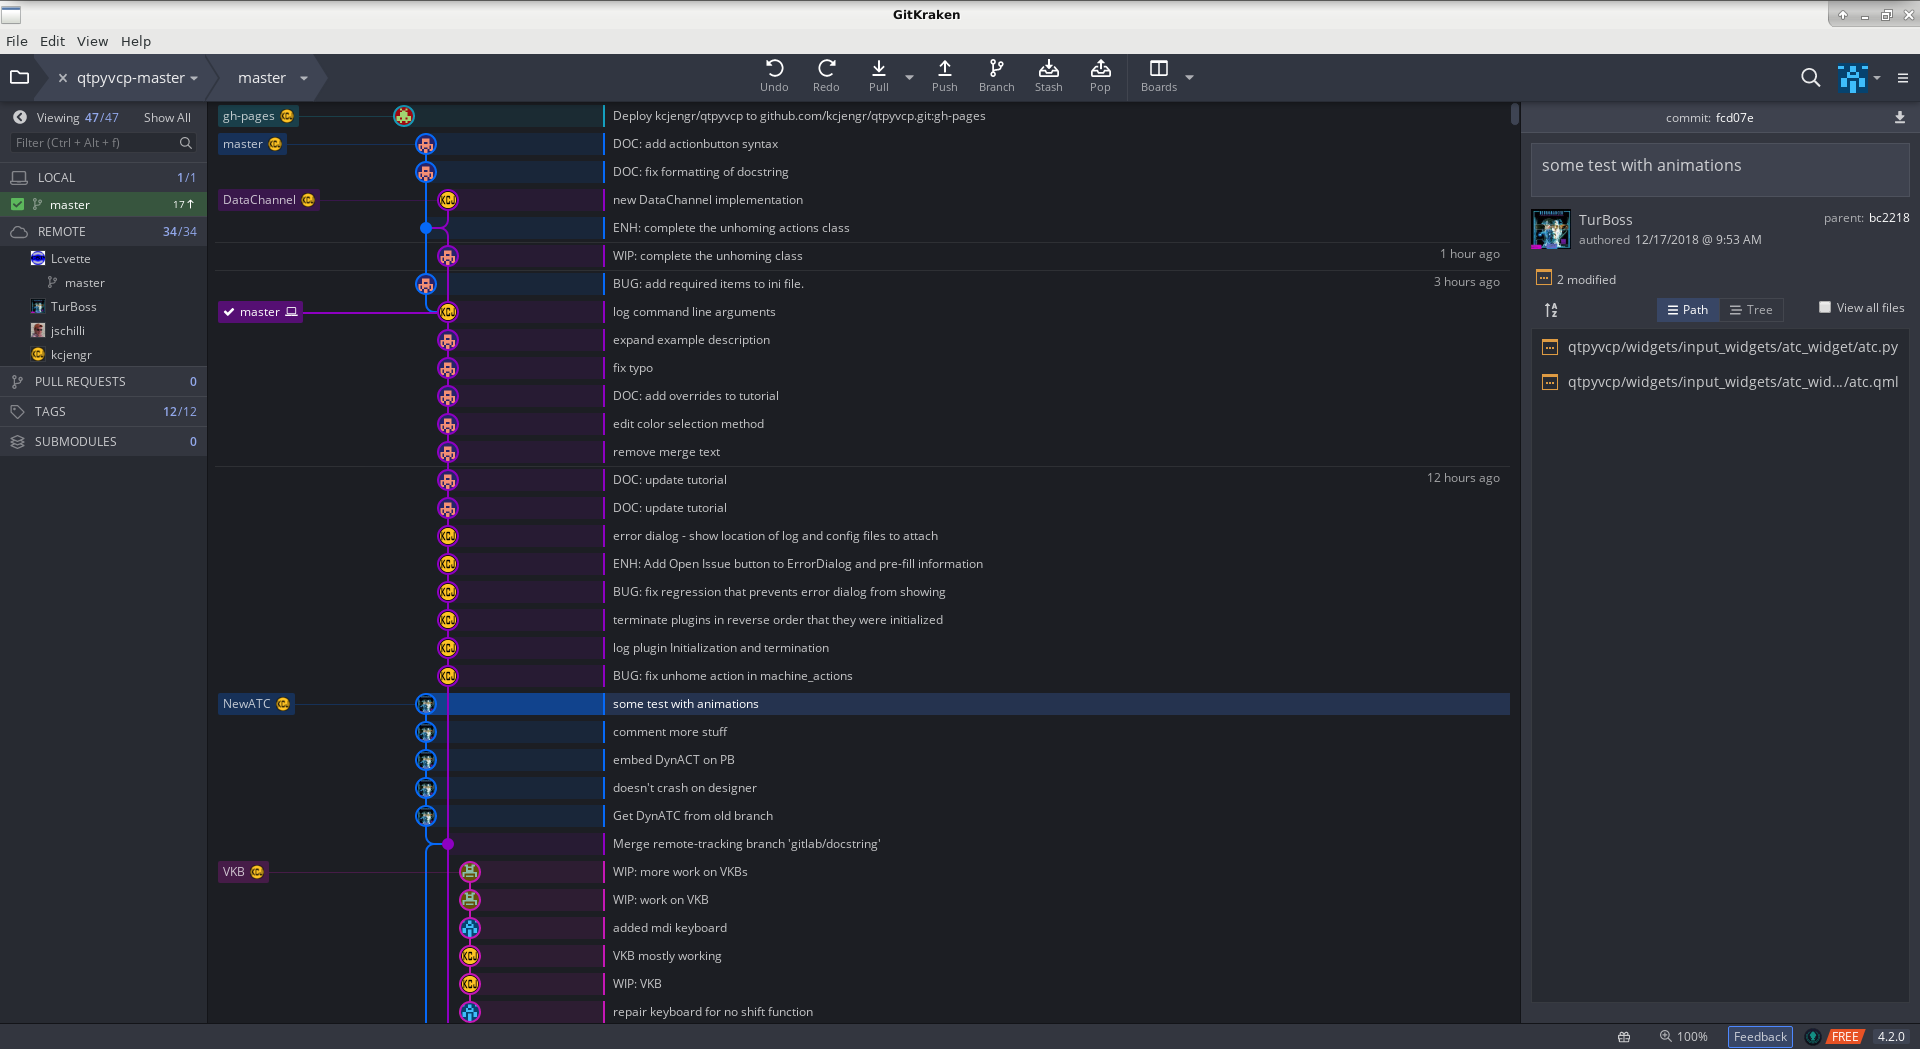The width and height of the screenshot is (1920, 1049).
Task: Open the File menu
Action: 17,41
